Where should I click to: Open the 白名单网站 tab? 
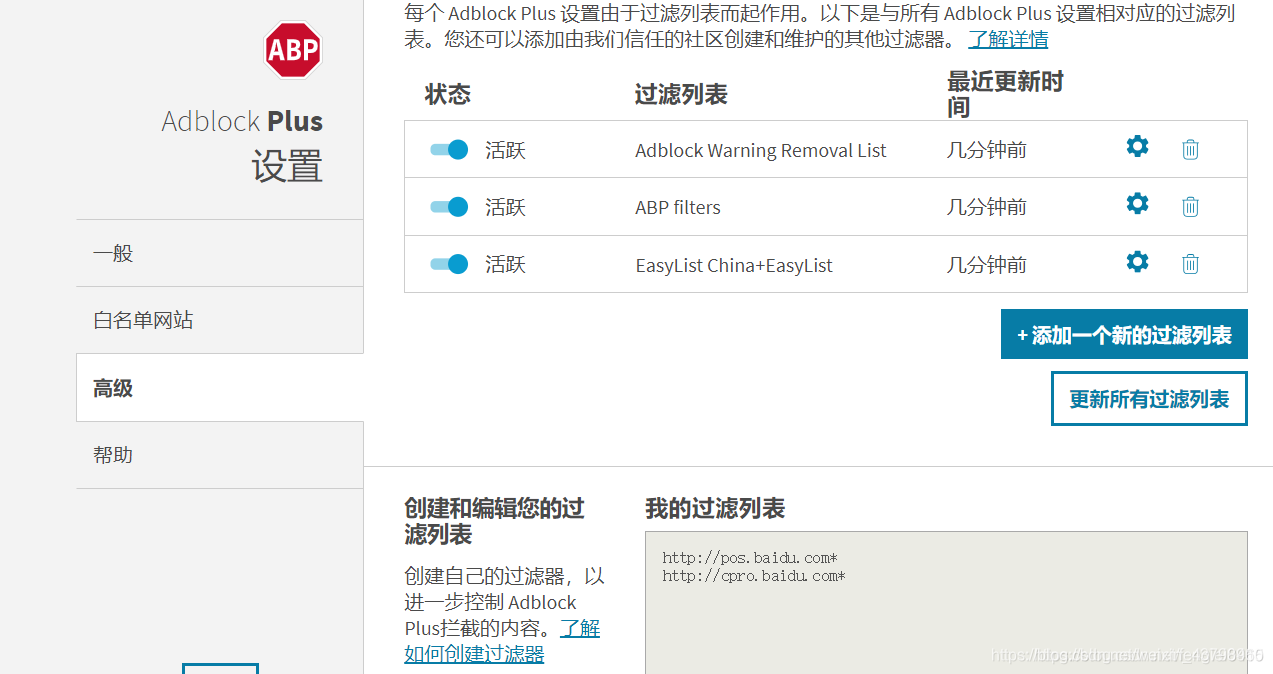[220, 320]
